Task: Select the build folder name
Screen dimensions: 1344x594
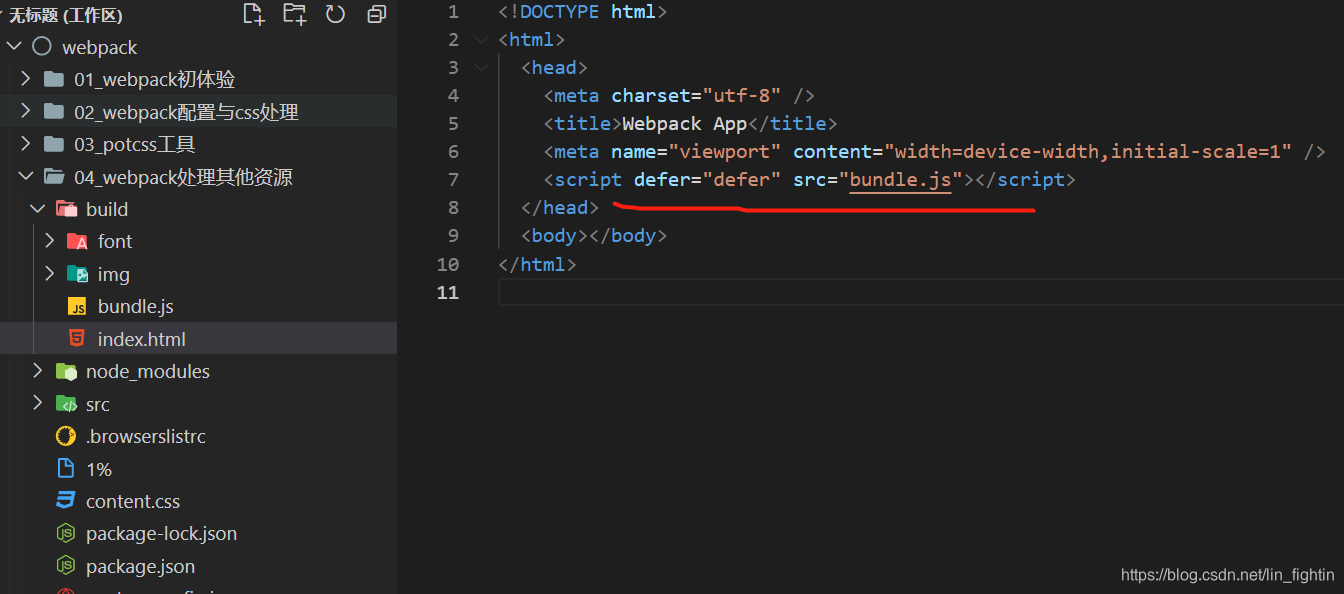Action: tap(107, 209)
